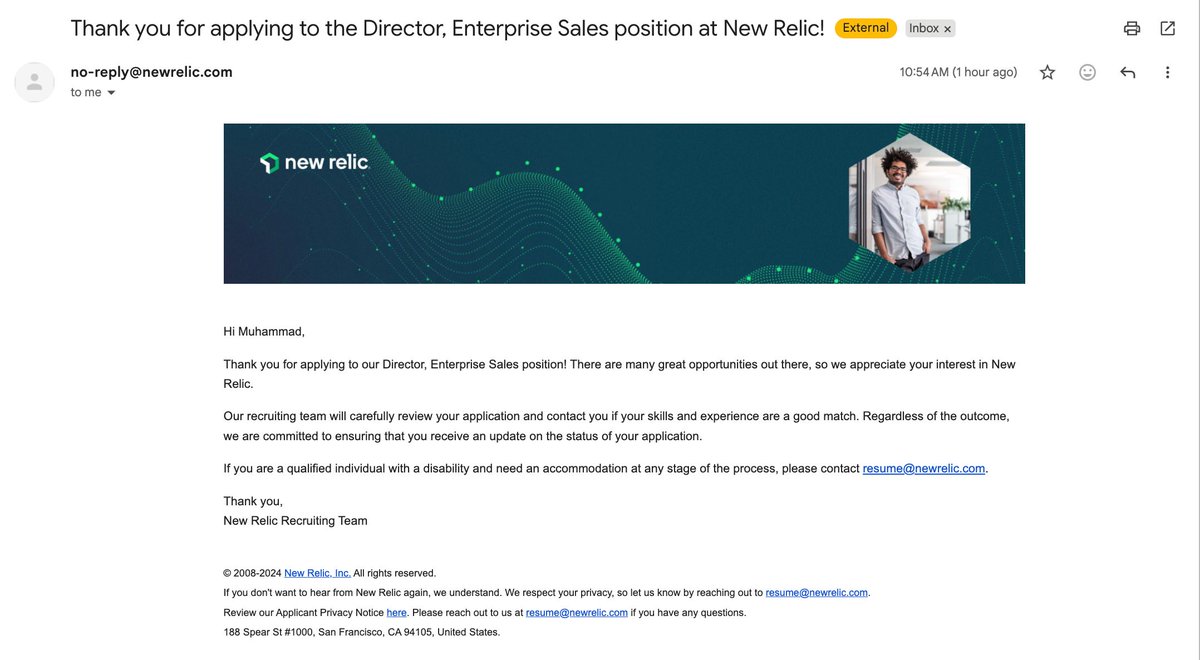The width and height of the screenshot is (1200, 660).
Task: Open resume@newrelic.com accommodation contact link
Action: (x=924, y=468)
